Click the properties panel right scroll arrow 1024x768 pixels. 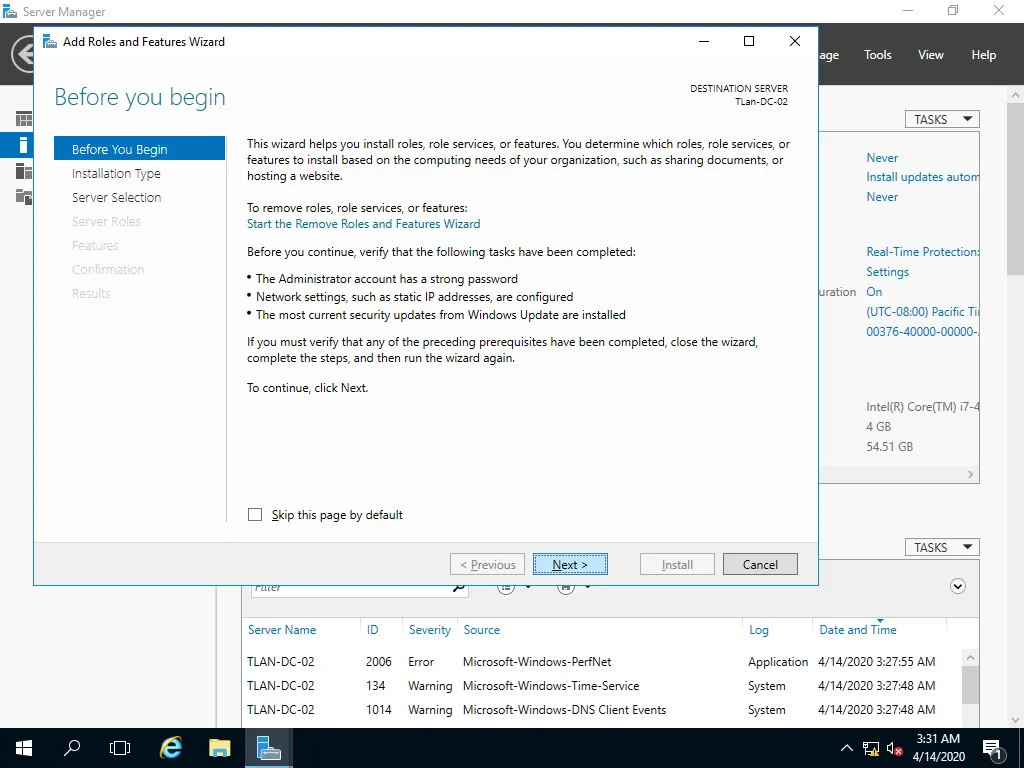[x=970, y=474]
